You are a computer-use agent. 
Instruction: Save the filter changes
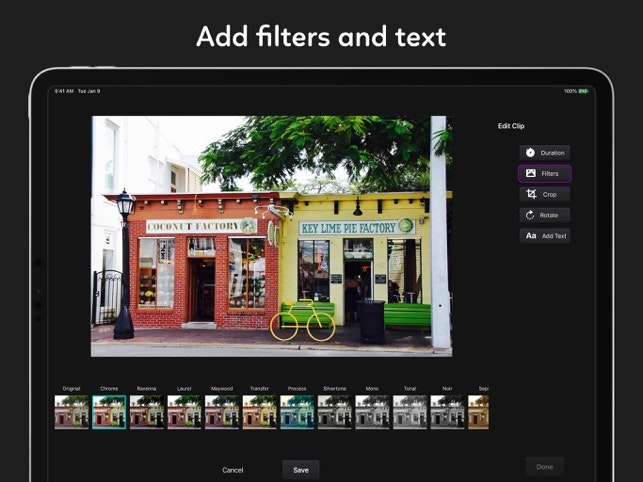[301, 469]
